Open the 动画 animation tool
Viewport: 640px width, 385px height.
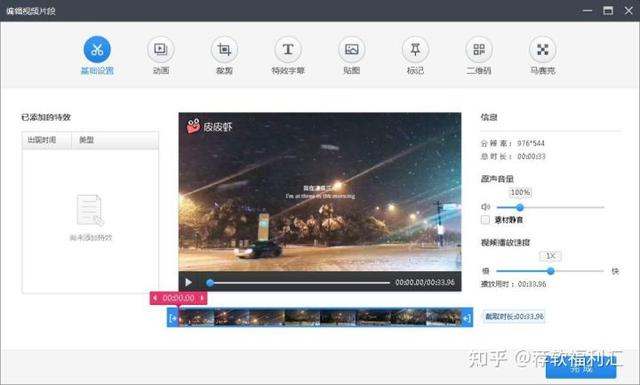pyautogui.click(x=161, y=49)
